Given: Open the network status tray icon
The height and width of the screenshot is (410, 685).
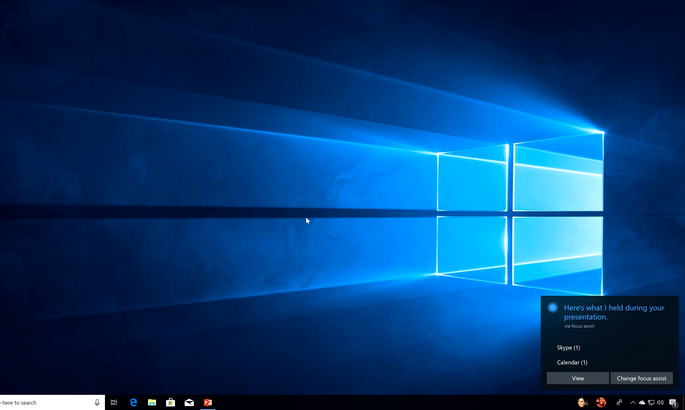Looking at the screenshot, I should pyautogui.click(x=651, y=403).
